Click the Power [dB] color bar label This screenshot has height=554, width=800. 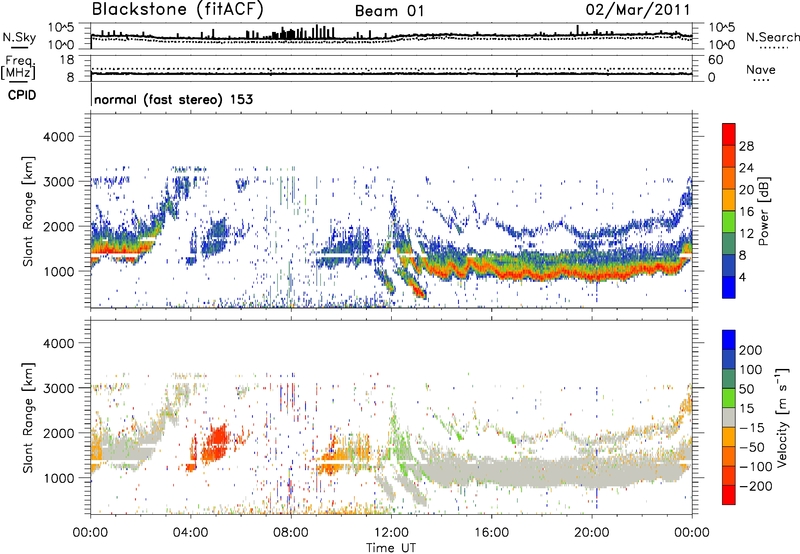[764, 211]
